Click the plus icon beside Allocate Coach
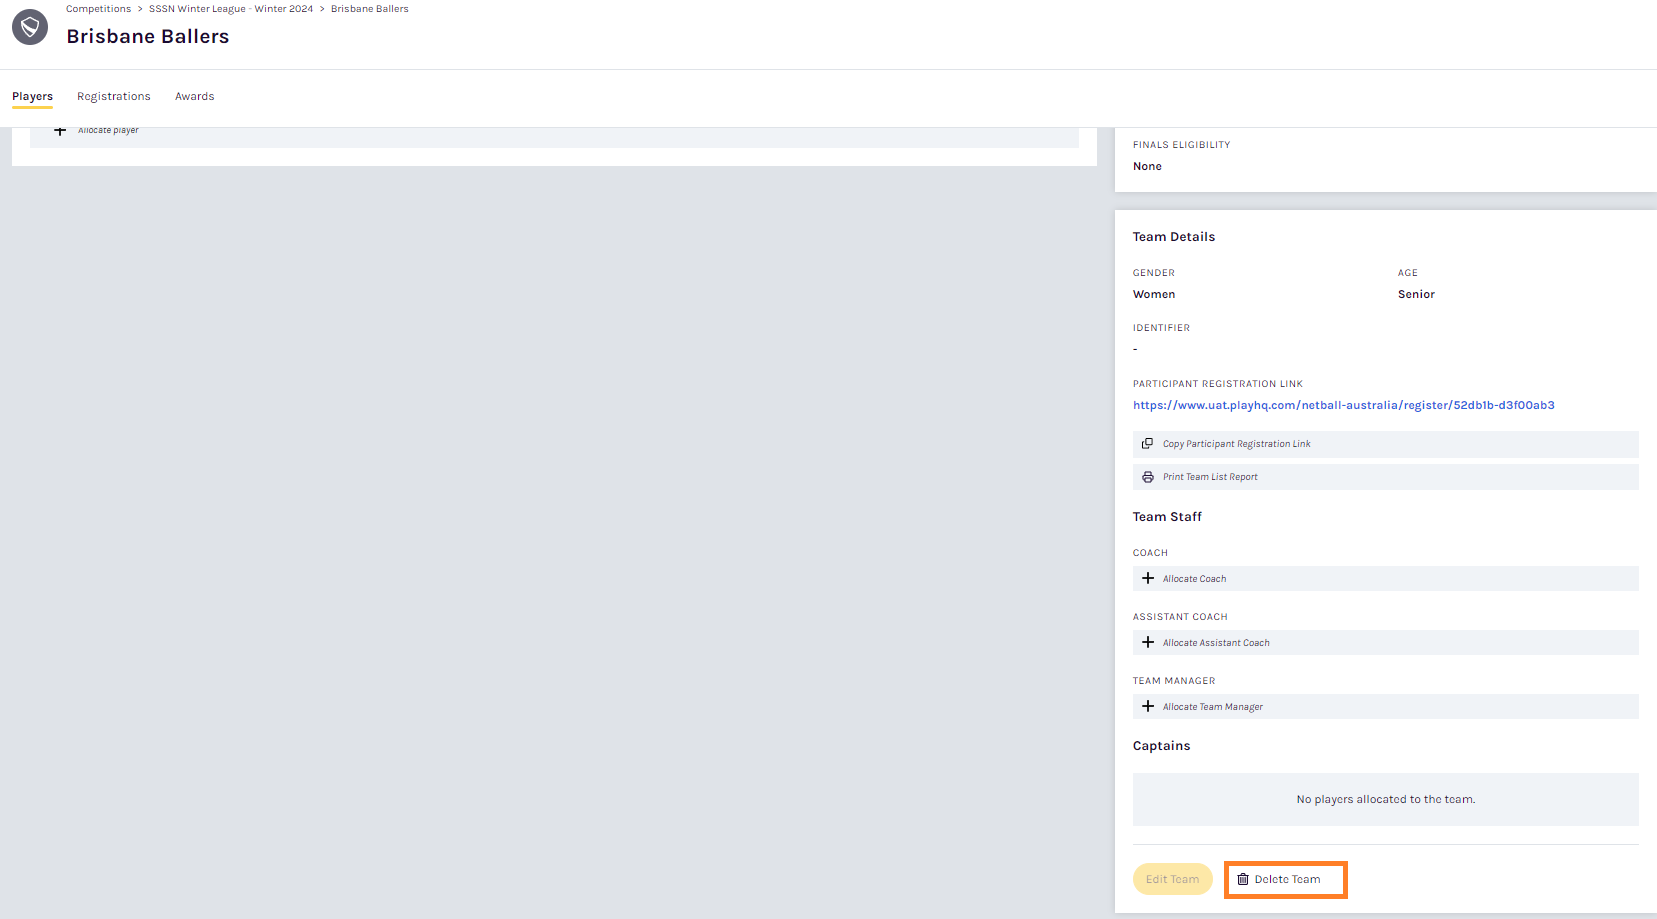Screen dimensions: 1657x919 1148,579
